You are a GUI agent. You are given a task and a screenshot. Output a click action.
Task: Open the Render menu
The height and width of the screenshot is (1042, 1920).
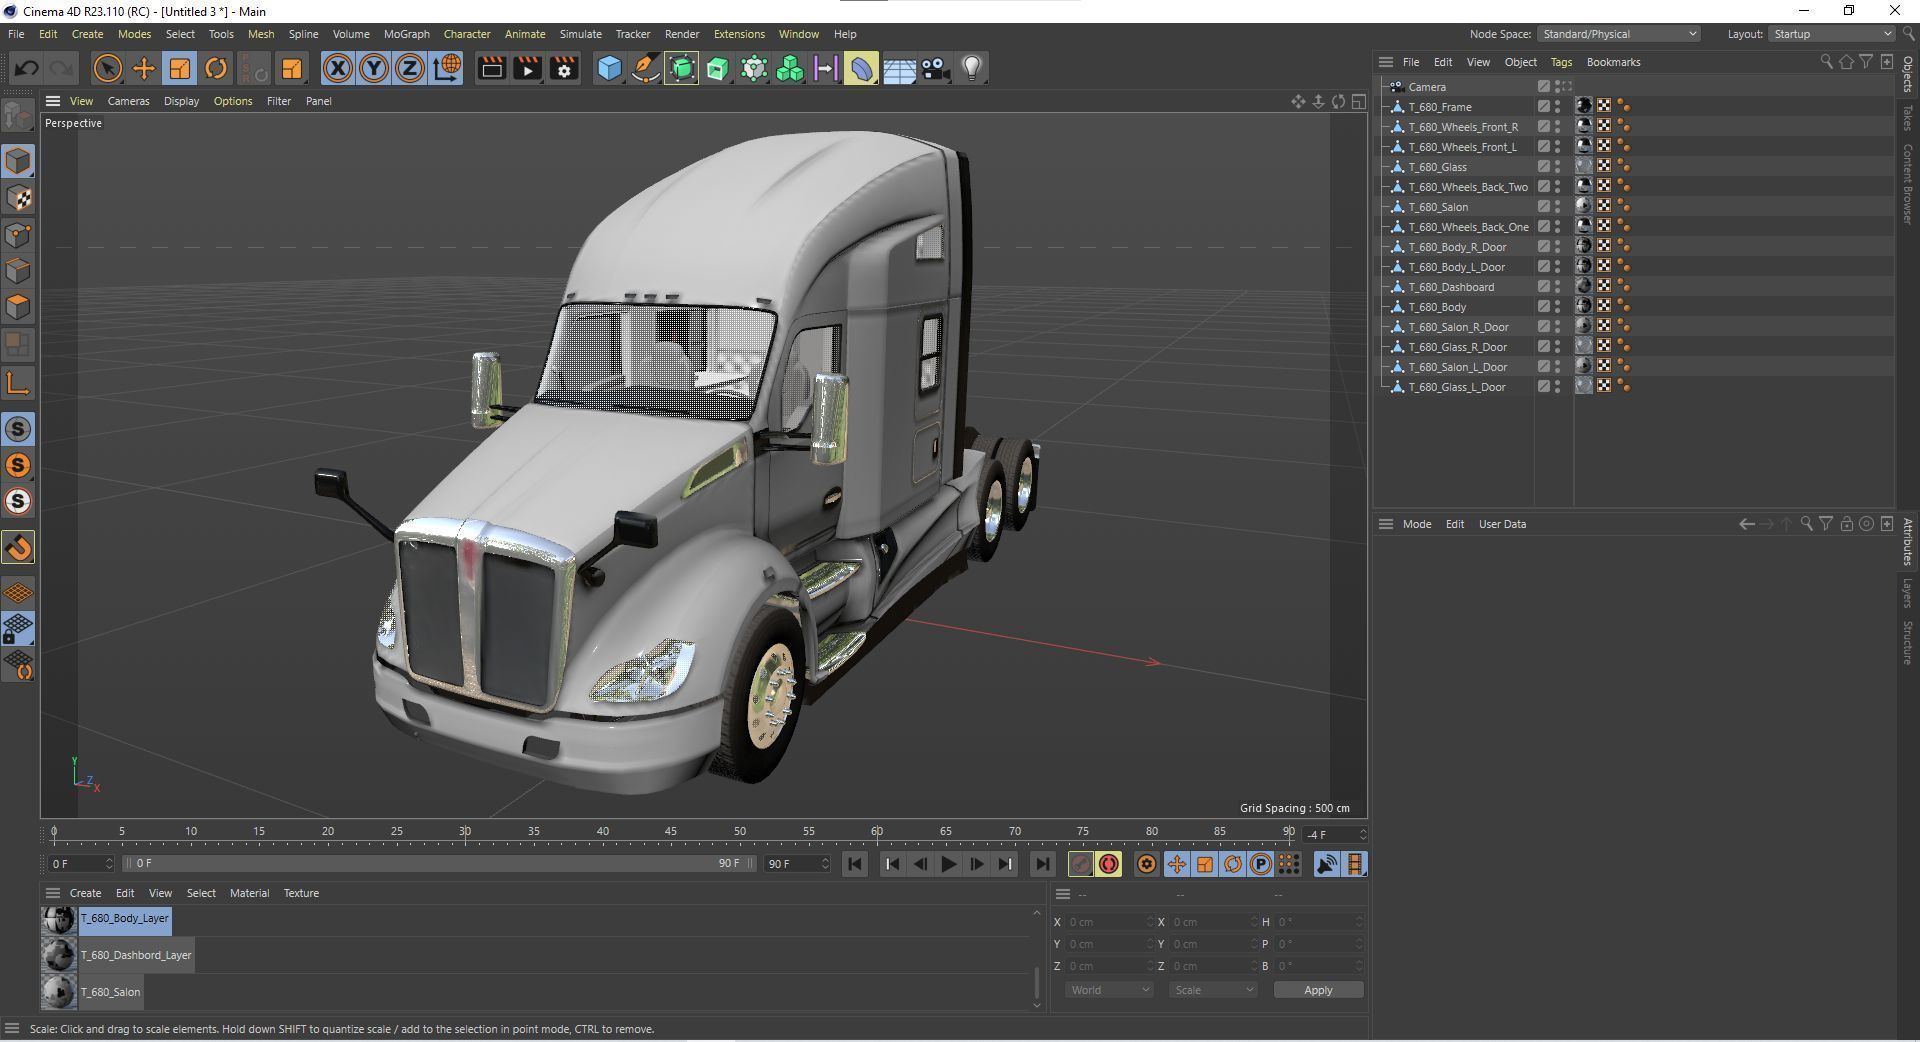point(682,34)
